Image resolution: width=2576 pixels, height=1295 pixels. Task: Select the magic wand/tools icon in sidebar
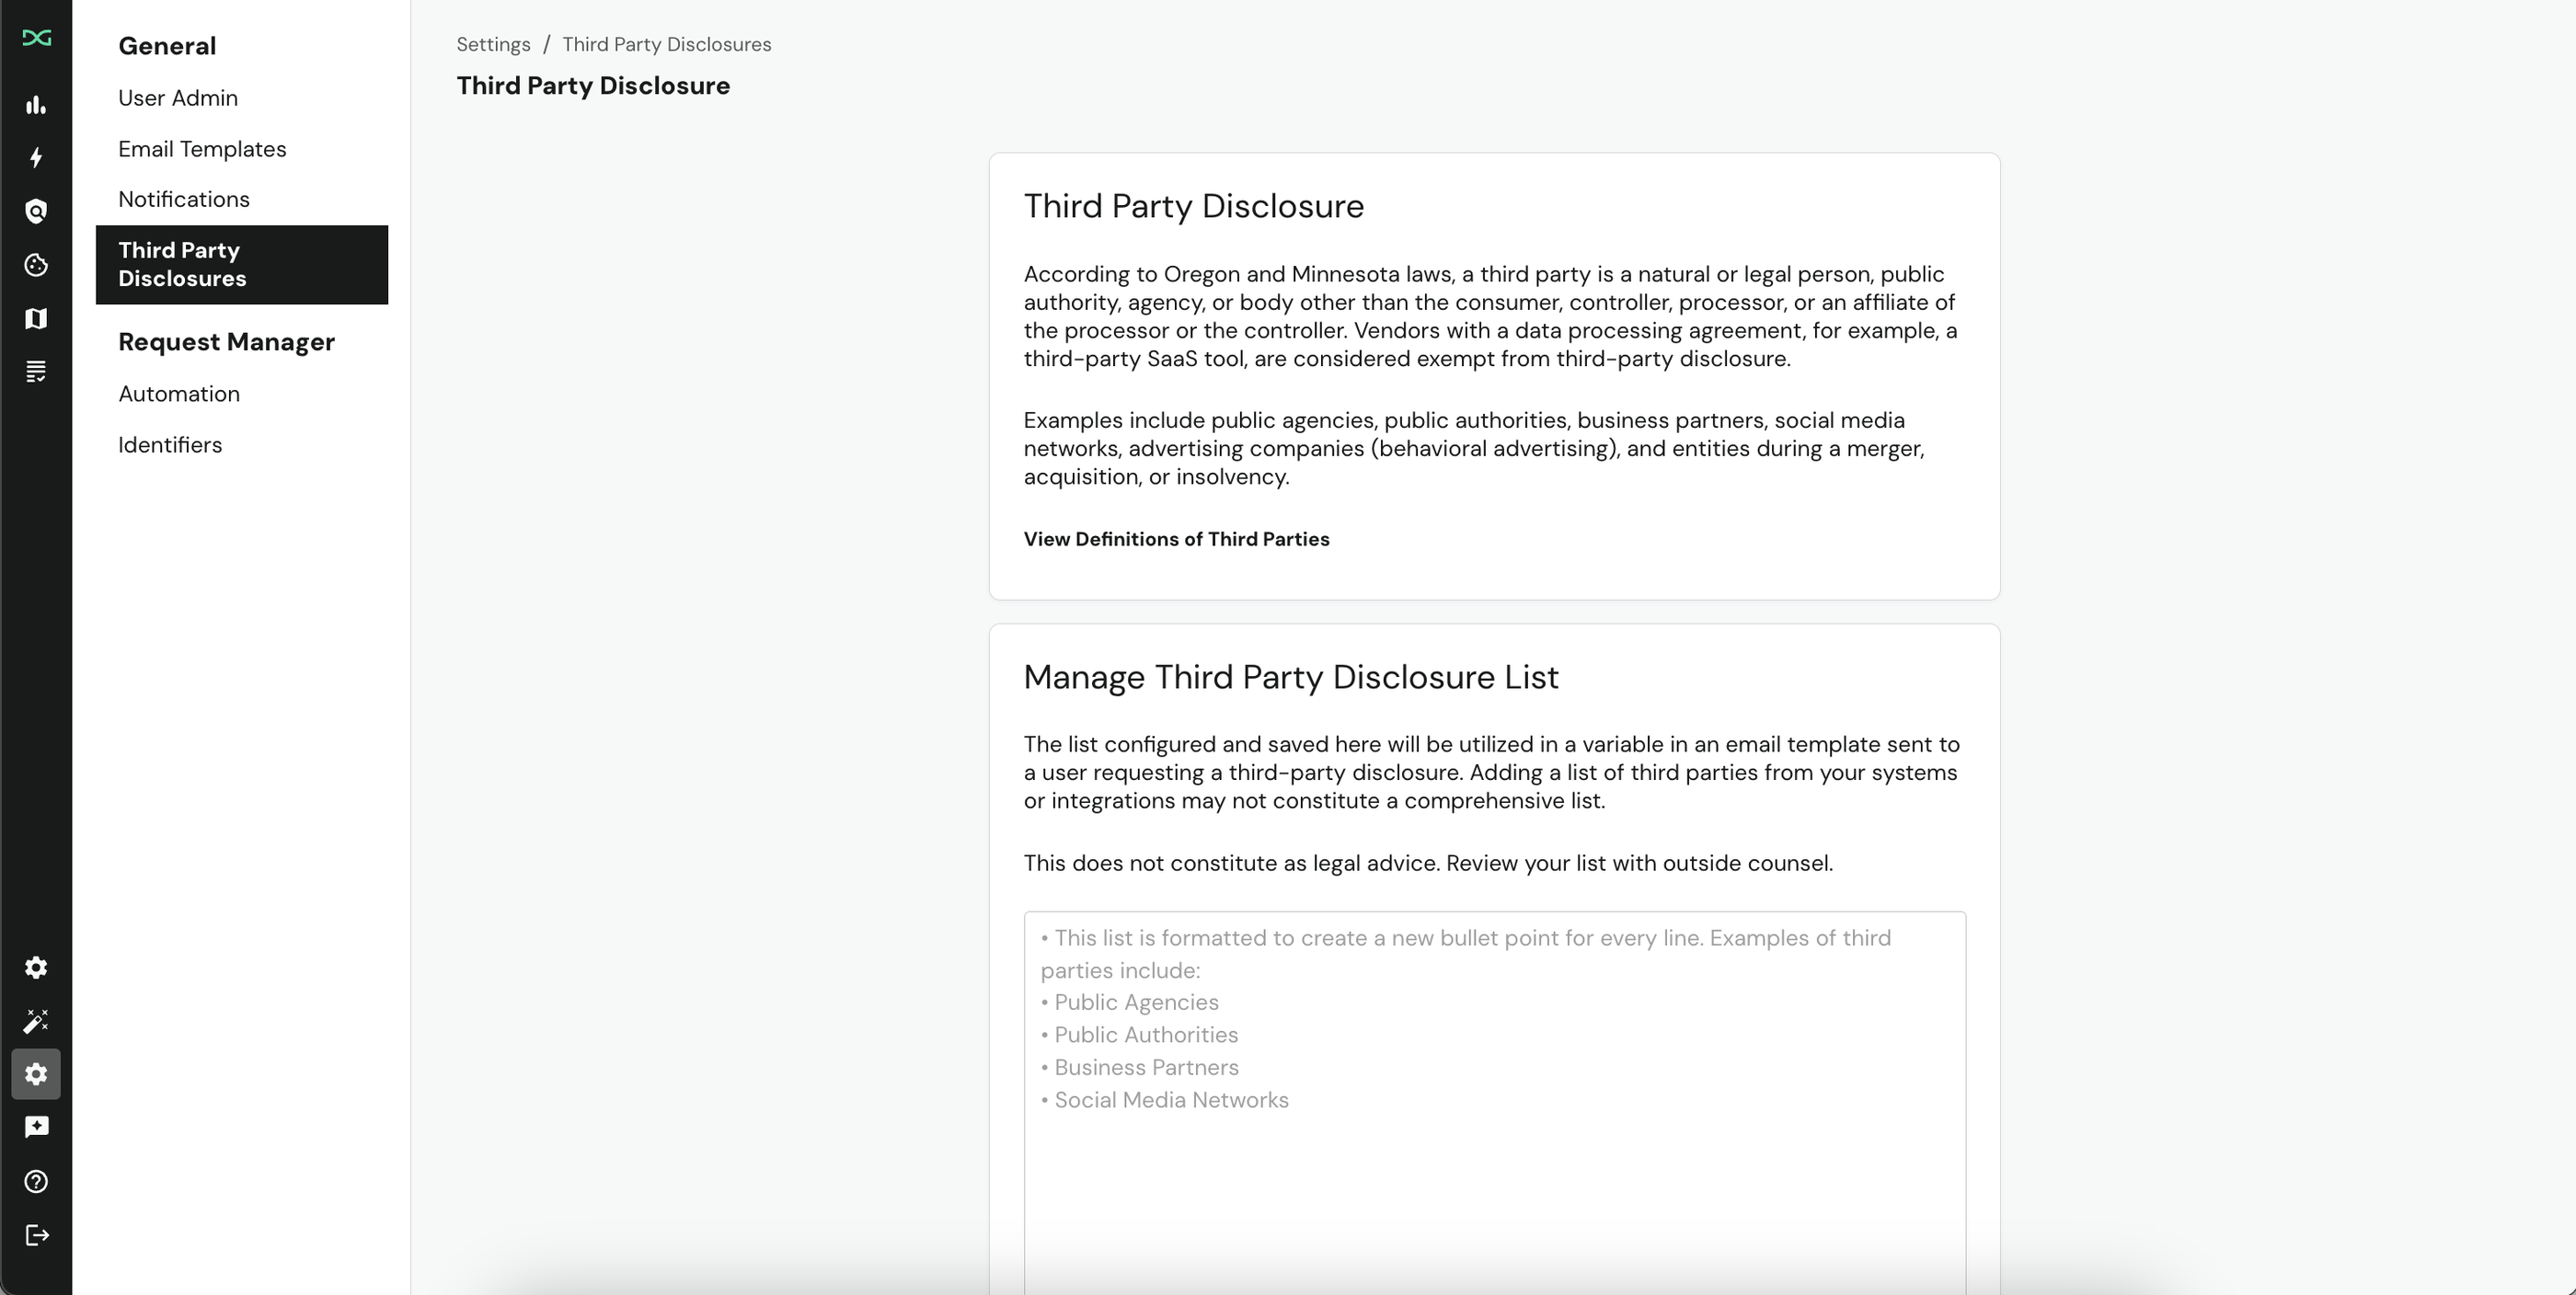(x=36, y=1021)
